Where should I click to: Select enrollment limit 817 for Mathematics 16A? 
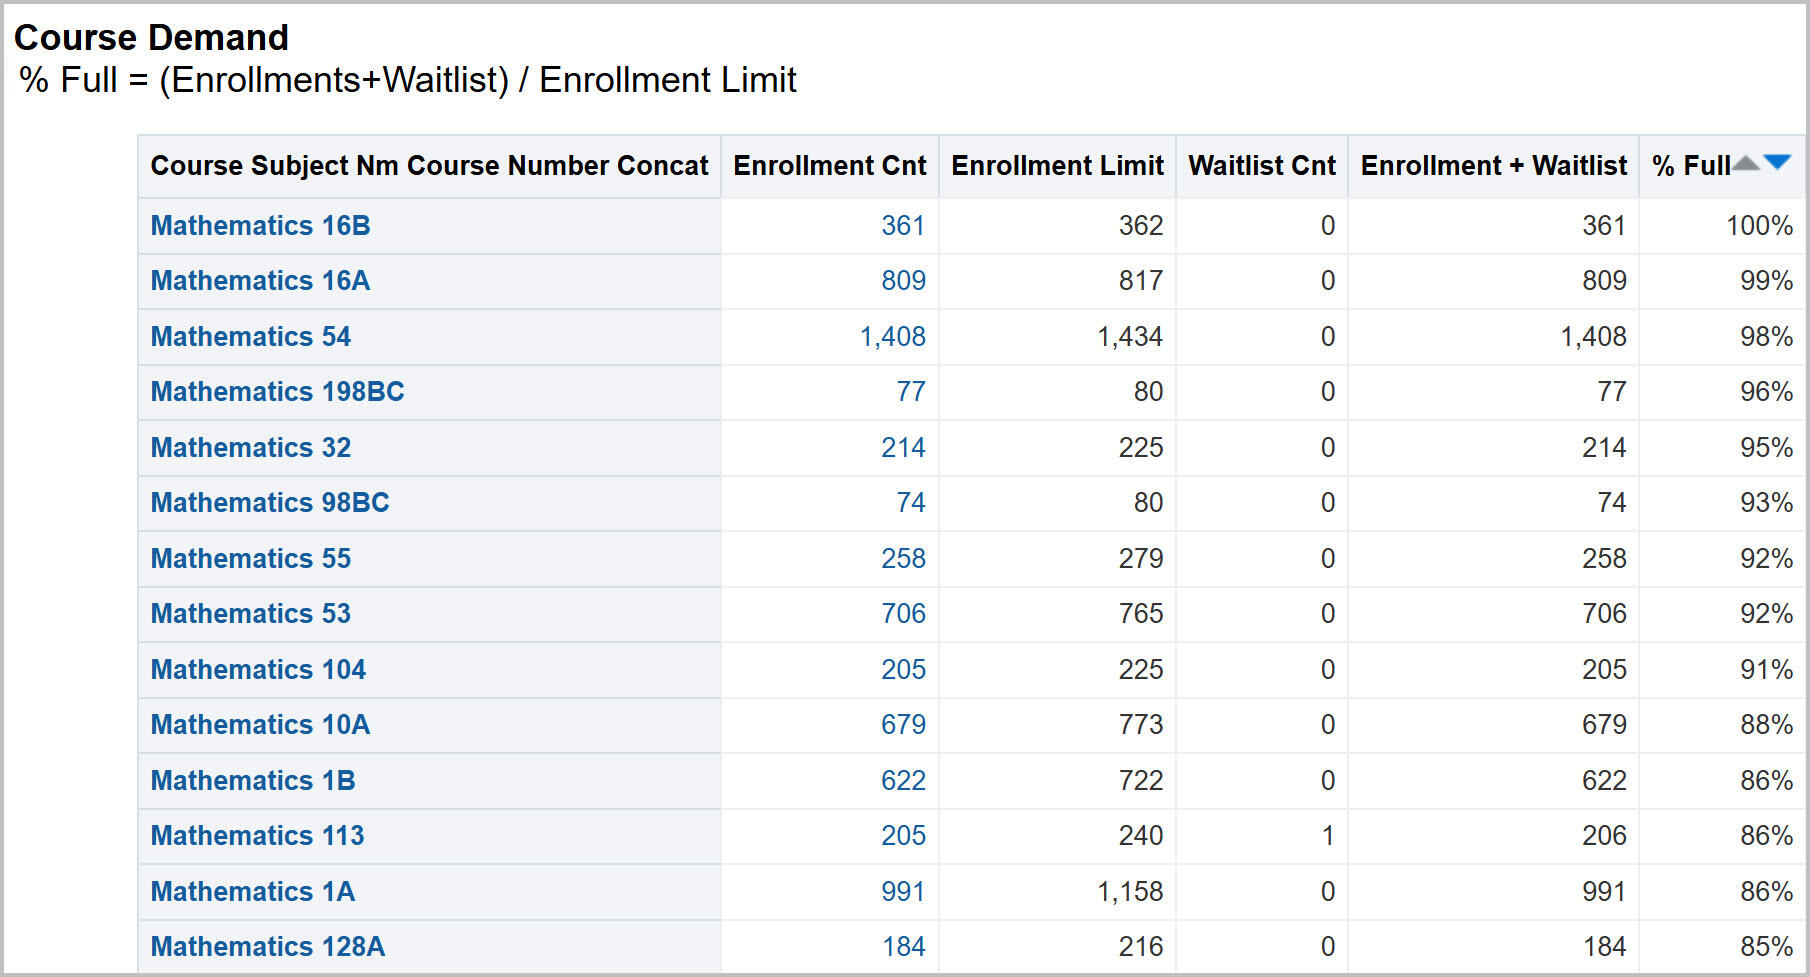coord(1141,280)
